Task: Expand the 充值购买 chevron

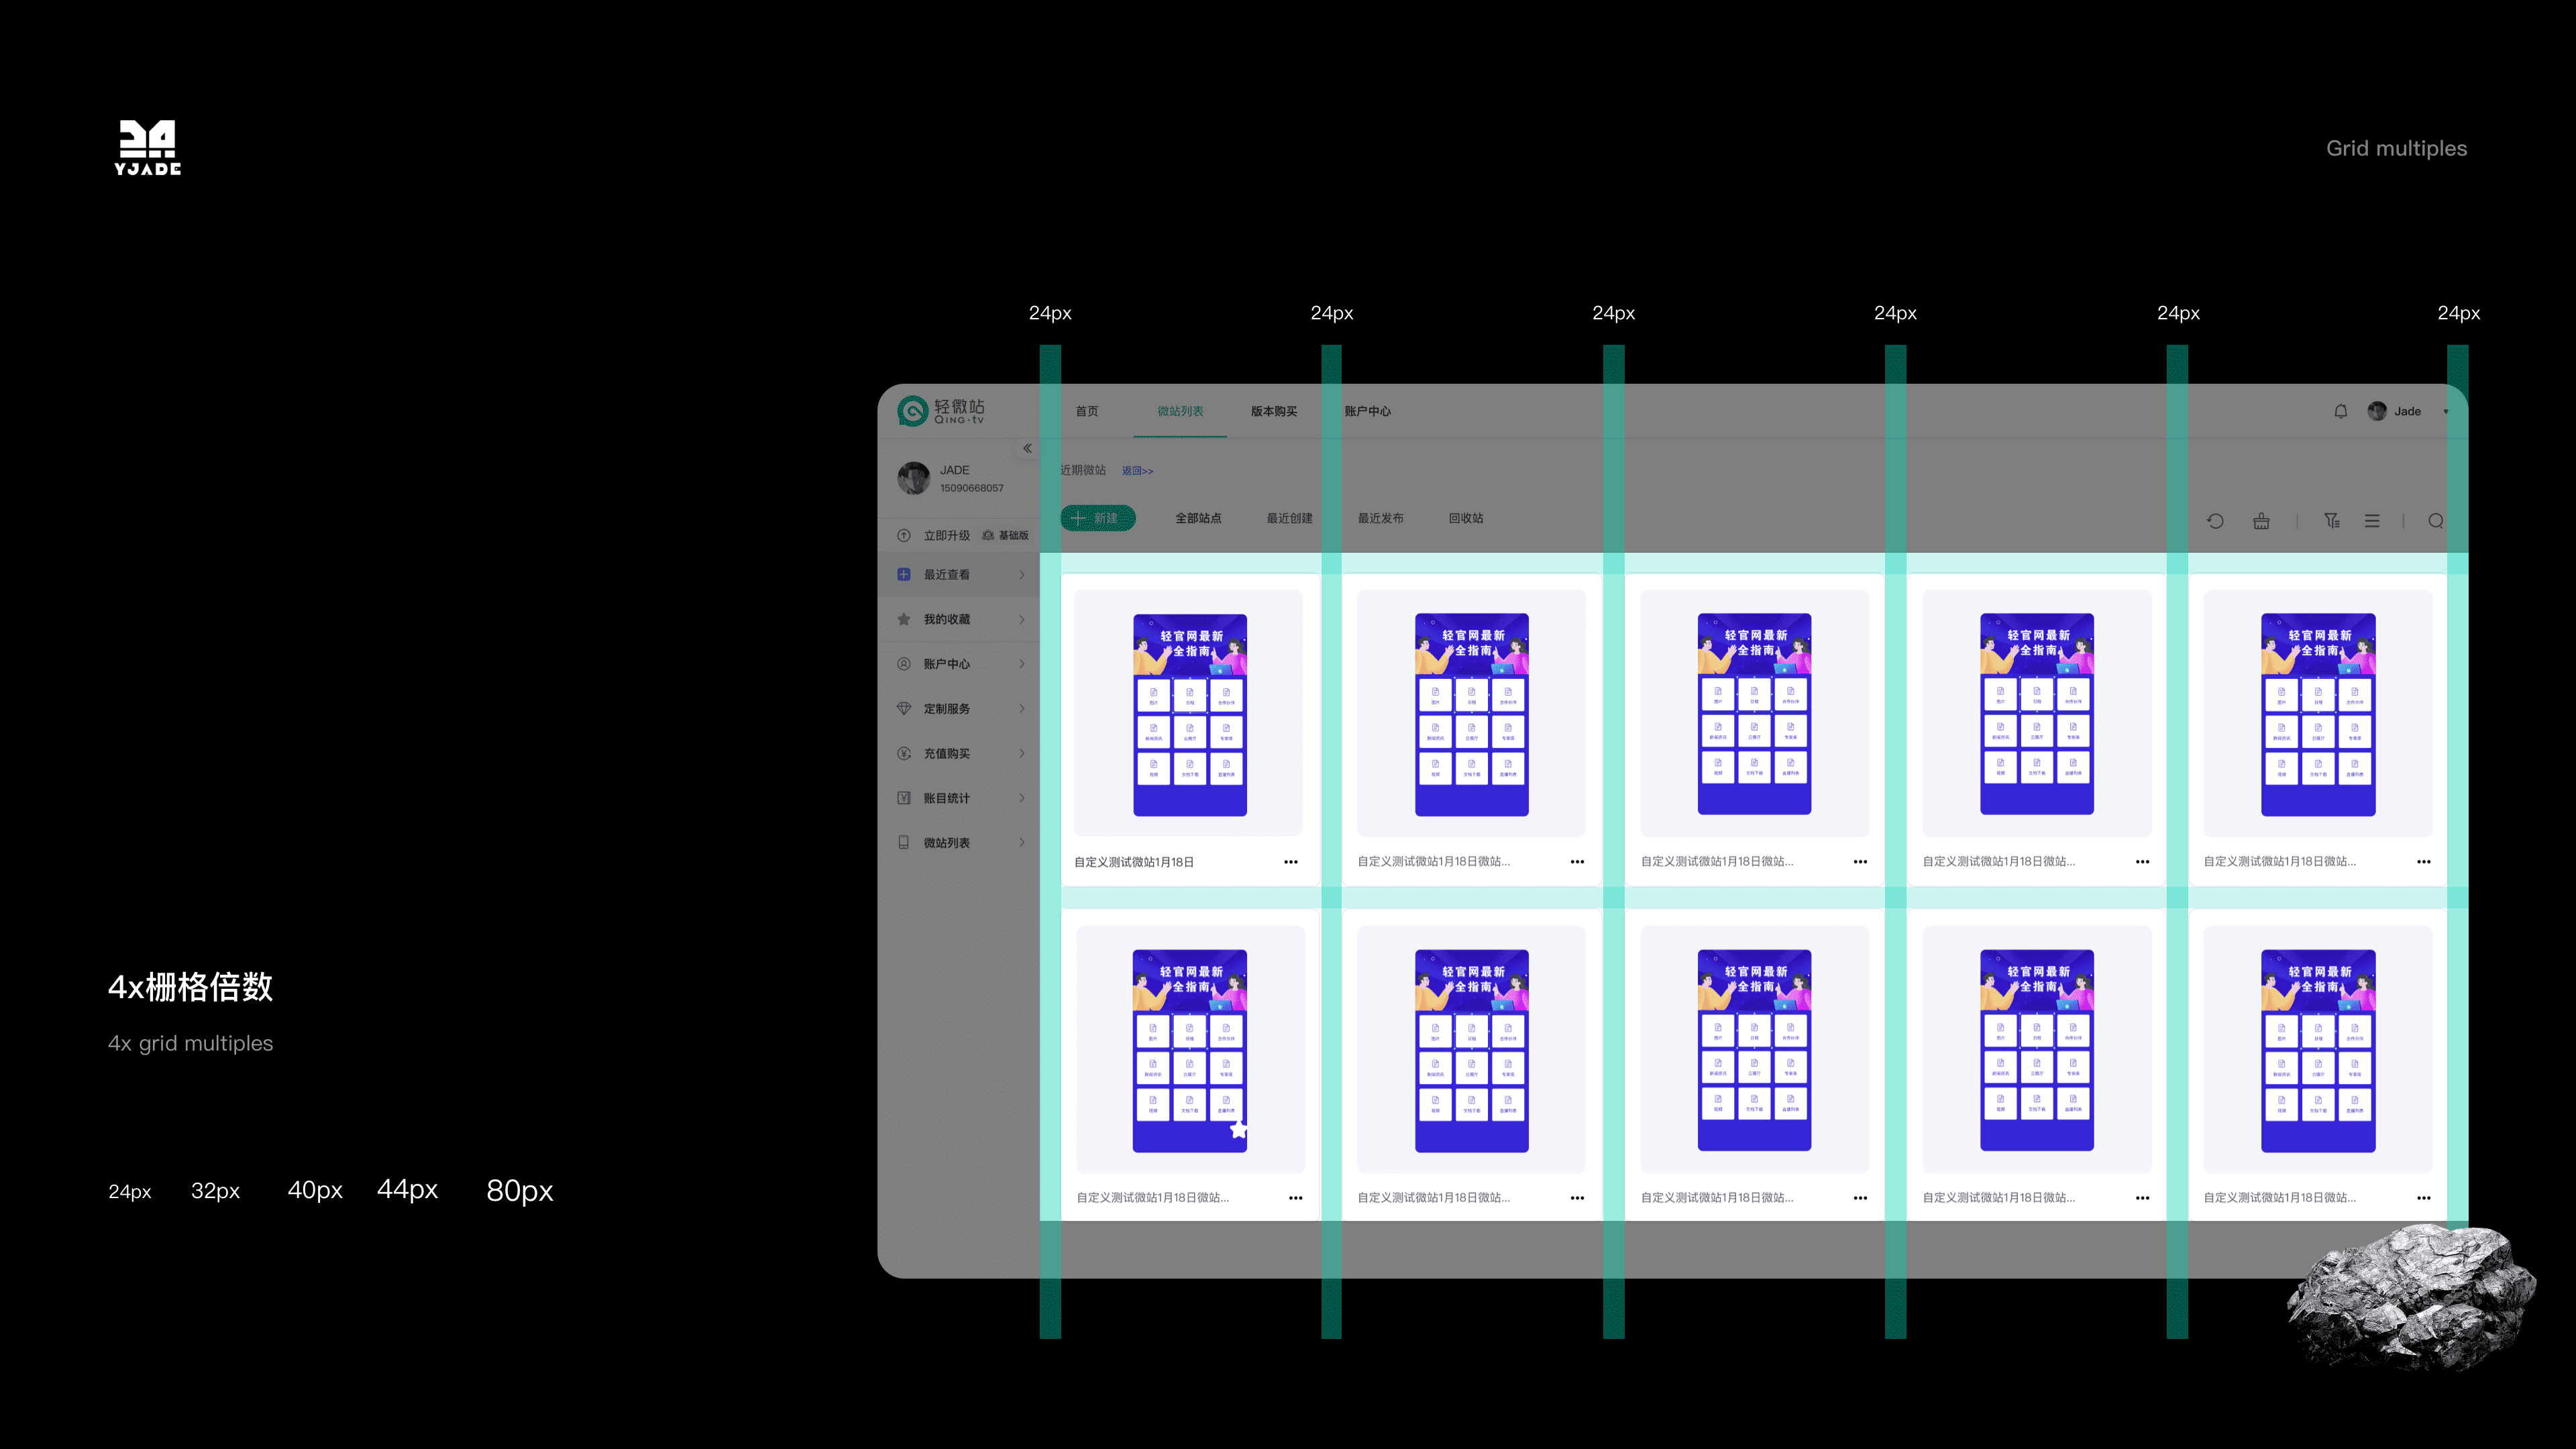Action: [1022, 754]
